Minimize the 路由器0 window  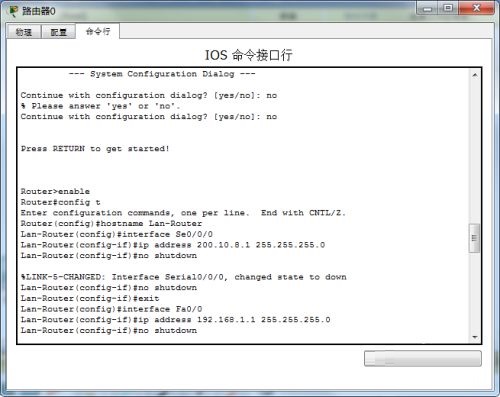(427, 8)
